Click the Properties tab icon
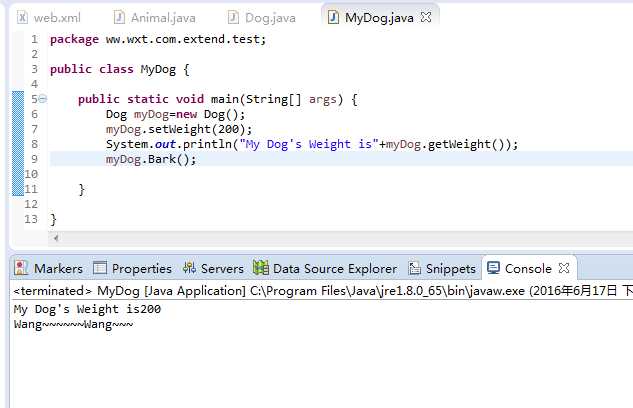 [x=100, y=268]
